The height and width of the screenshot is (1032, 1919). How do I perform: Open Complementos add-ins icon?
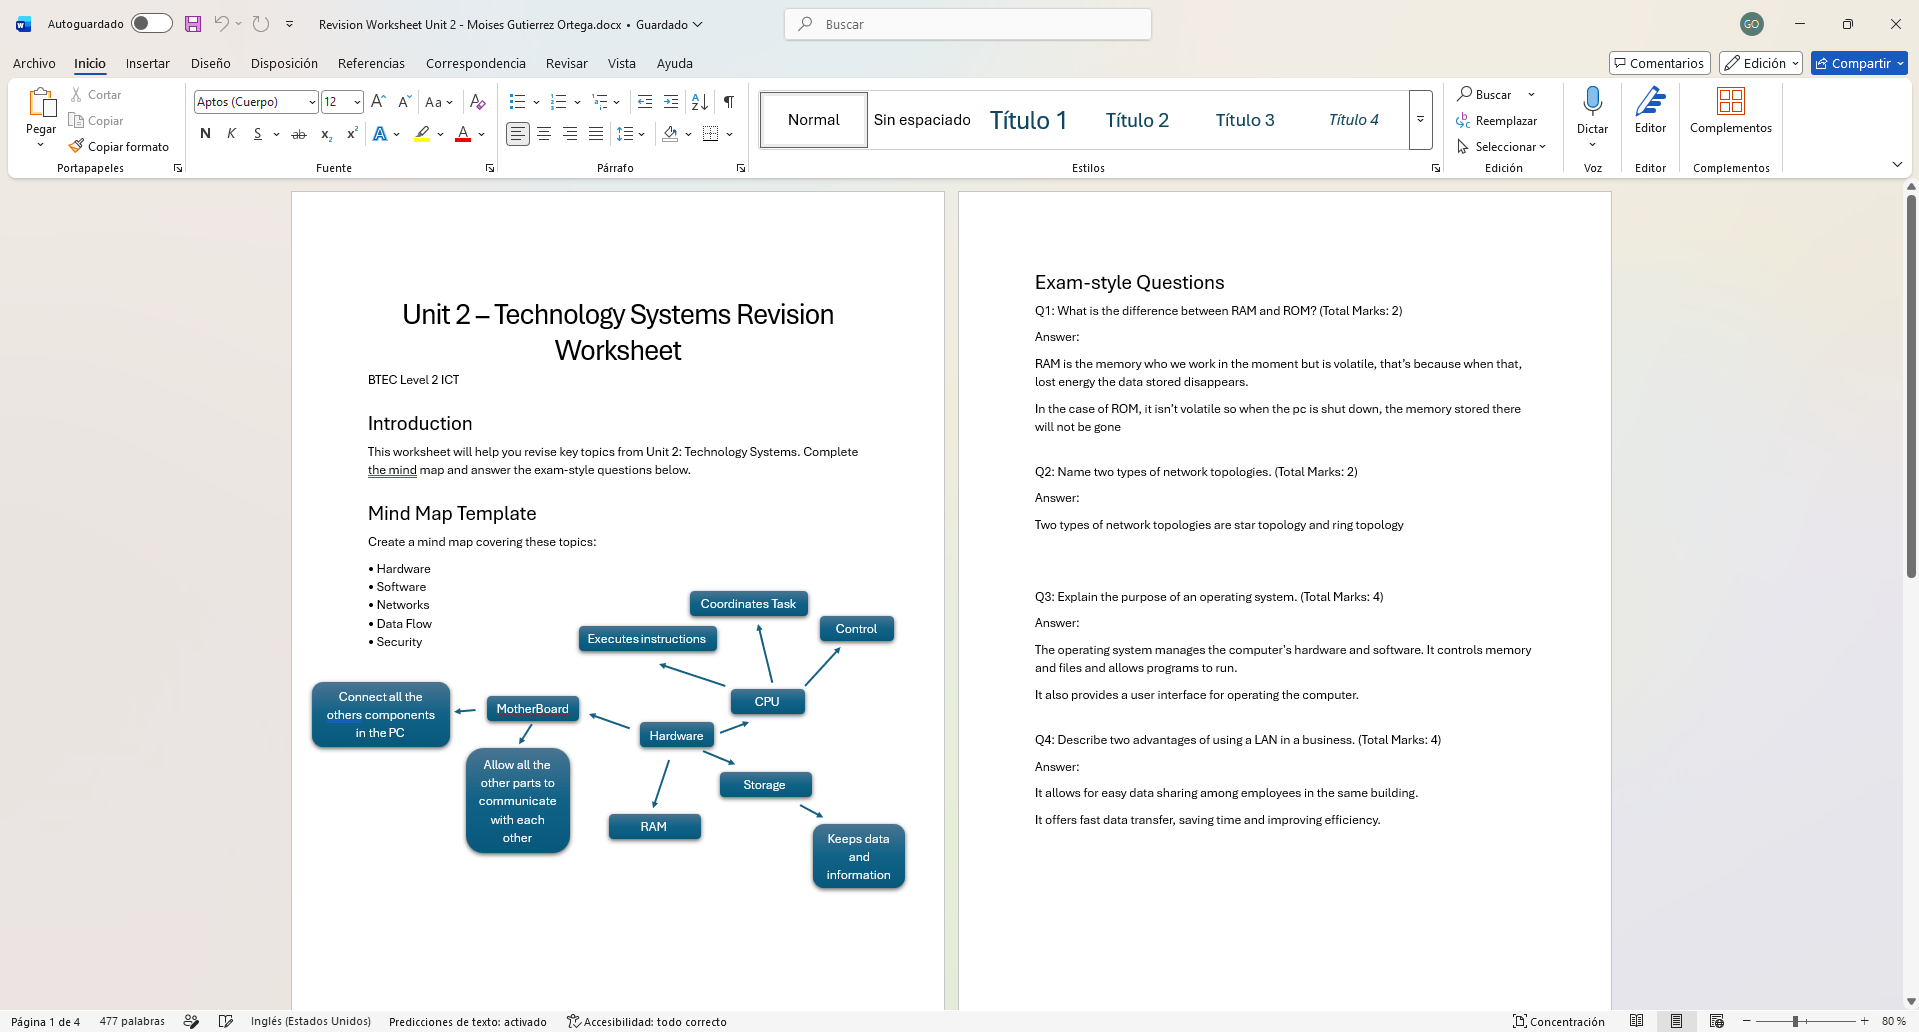1731,110
